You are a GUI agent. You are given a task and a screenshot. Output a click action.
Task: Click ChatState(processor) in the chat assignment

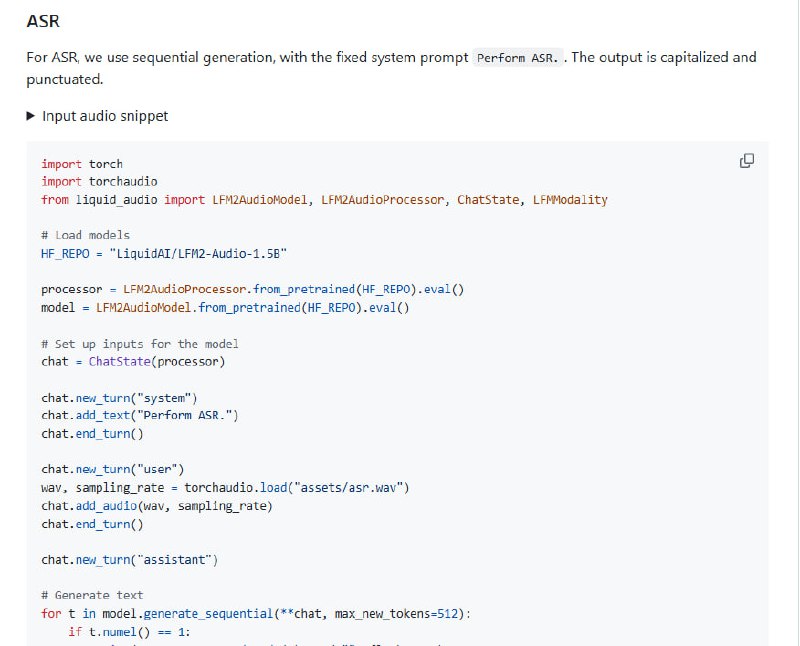pyautogui.click(x=157, y=361)
